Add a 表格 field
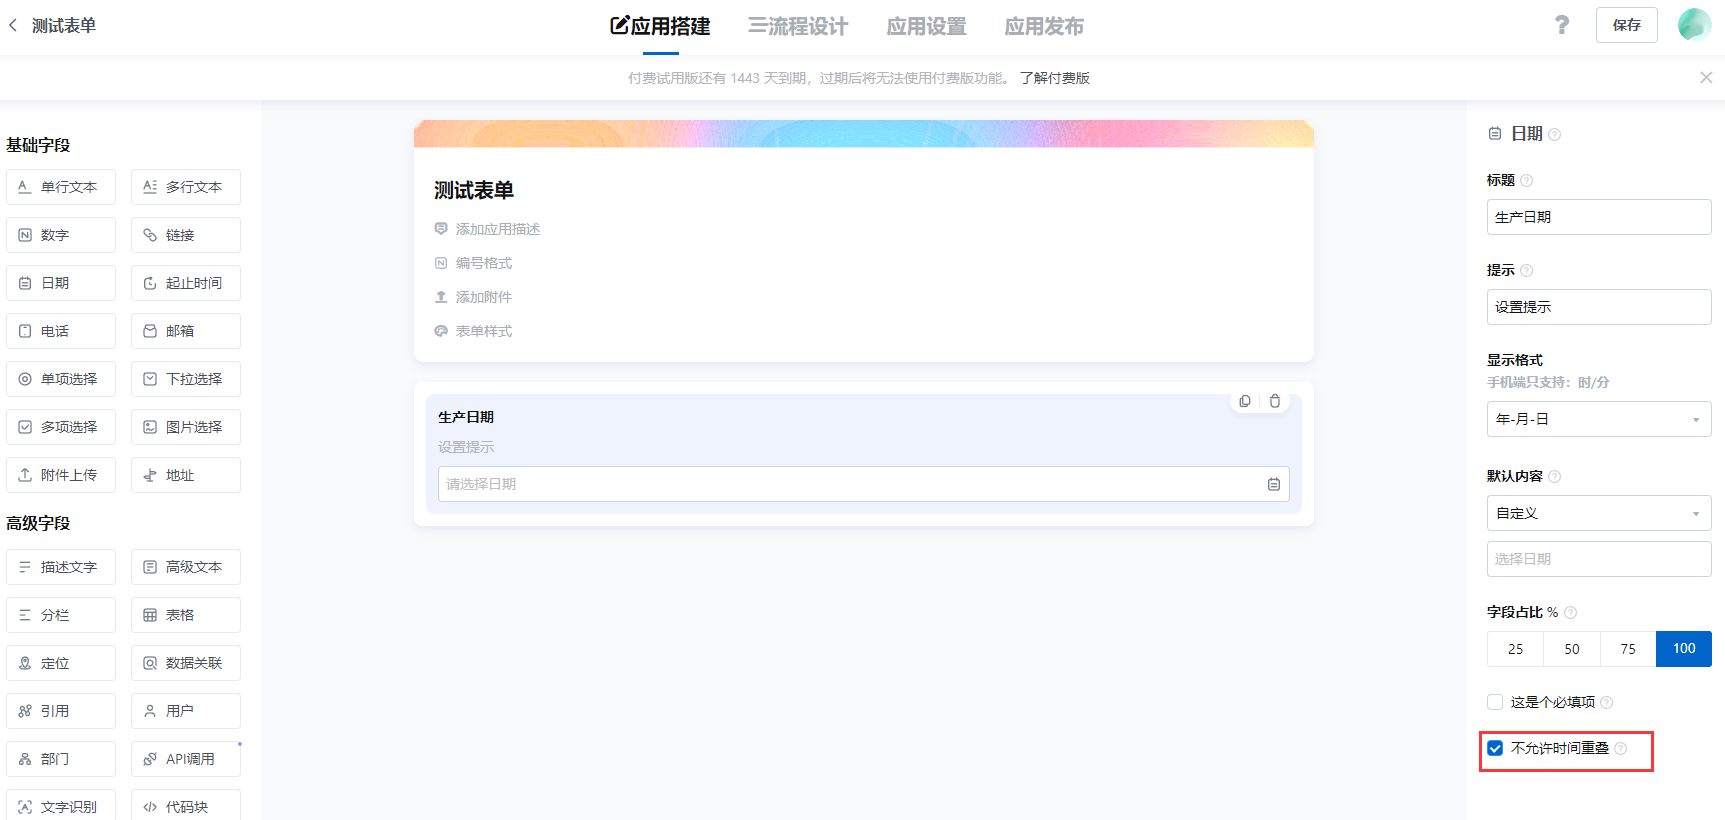Screen dimensions: 1725x820 [186, 615]
